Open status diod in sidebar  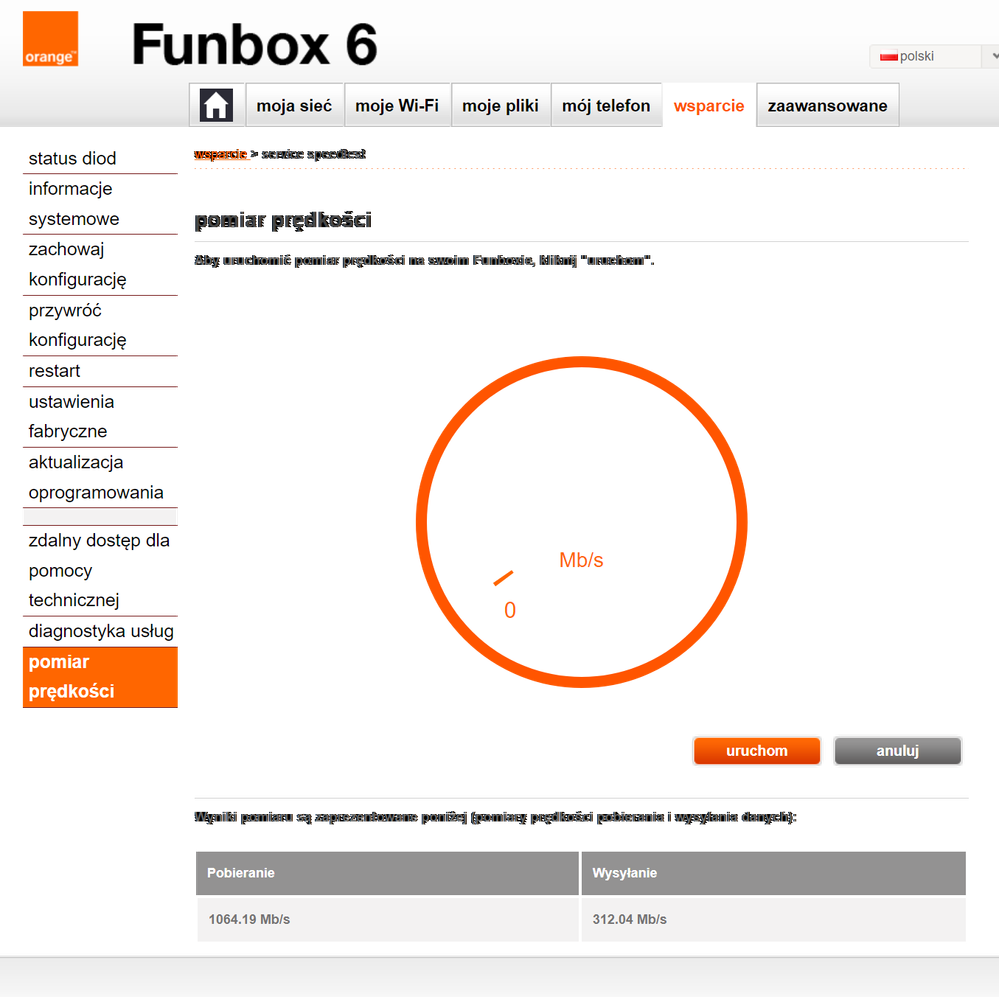[99, 158]
